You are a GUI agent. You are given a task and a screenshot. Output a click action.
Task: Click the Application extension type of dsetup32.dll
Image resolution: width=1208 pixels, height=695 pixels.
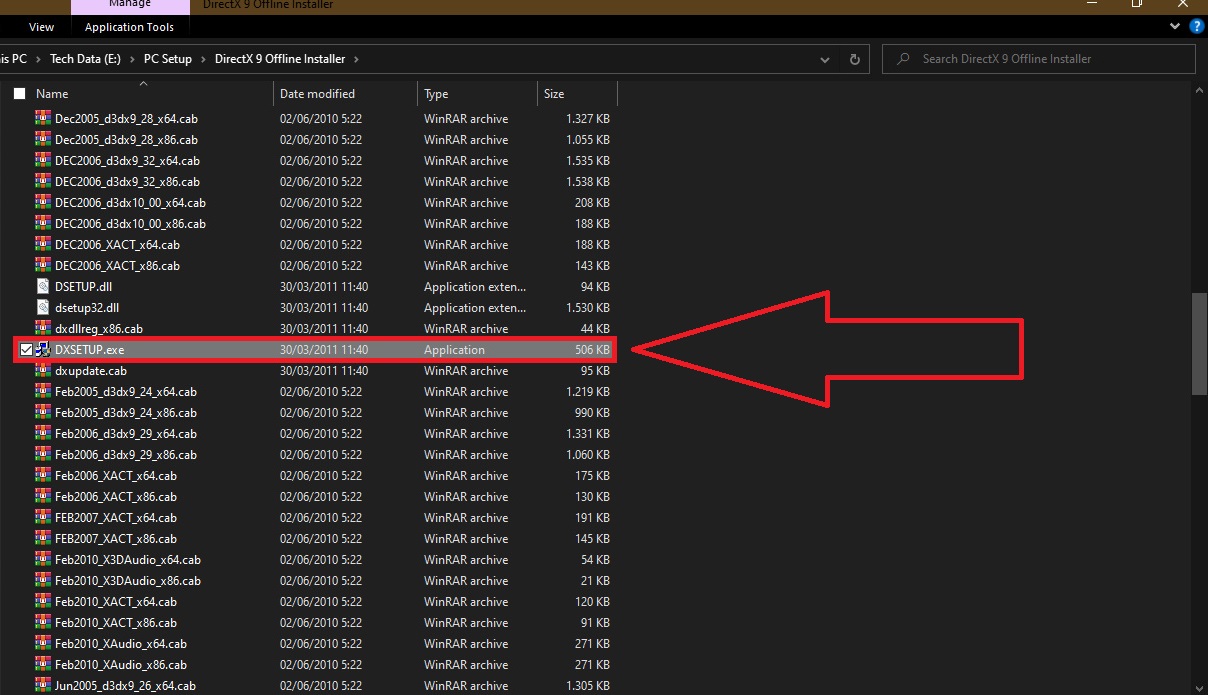pos(475,307)
